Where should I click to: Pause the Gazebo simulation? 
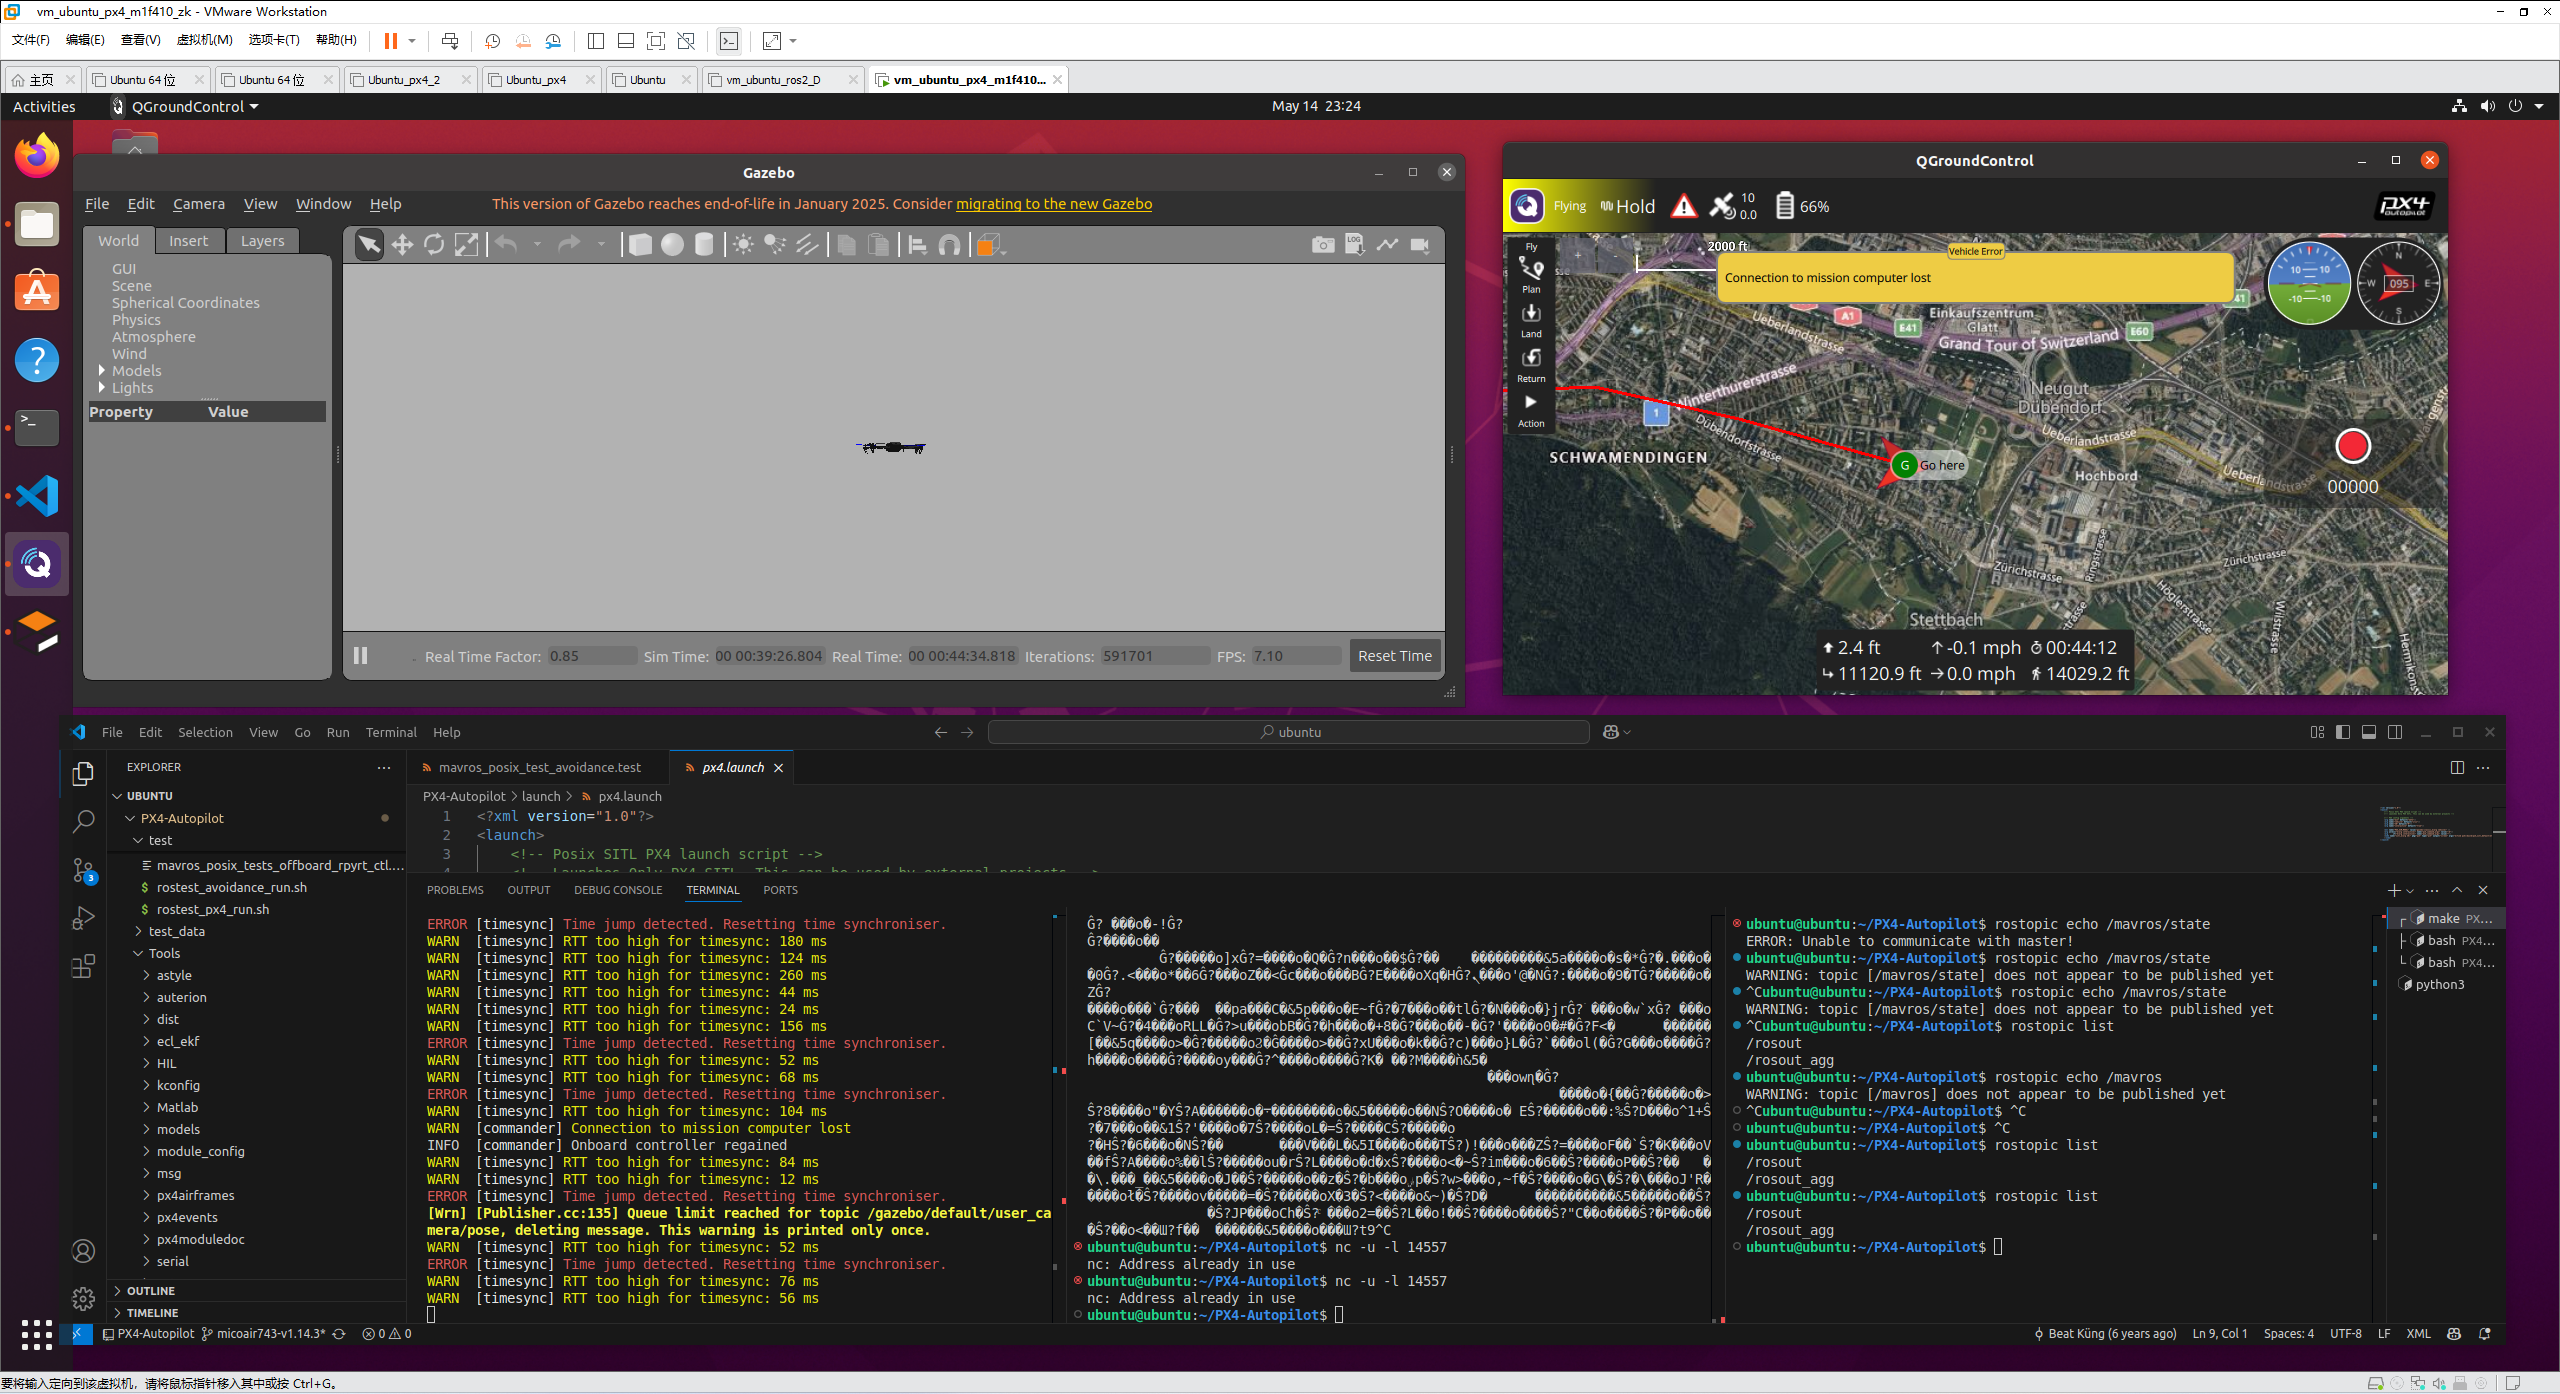click(x=361, y=656)
